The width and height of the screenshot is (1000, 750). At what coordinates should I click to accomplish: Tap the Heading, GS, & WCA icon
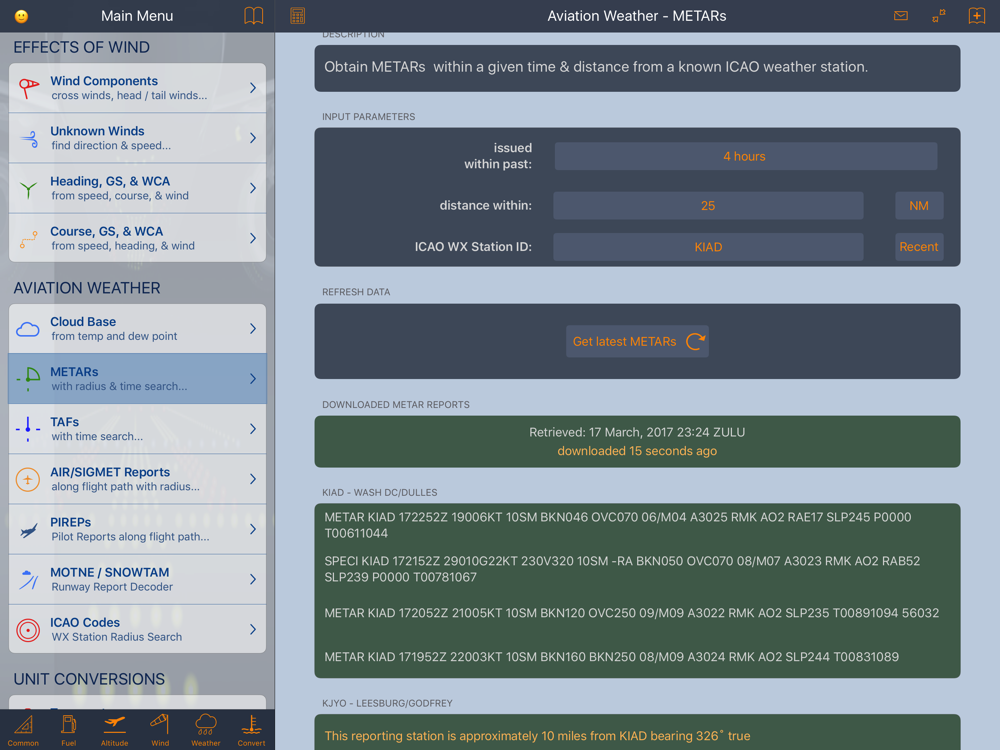click(28, 189)
